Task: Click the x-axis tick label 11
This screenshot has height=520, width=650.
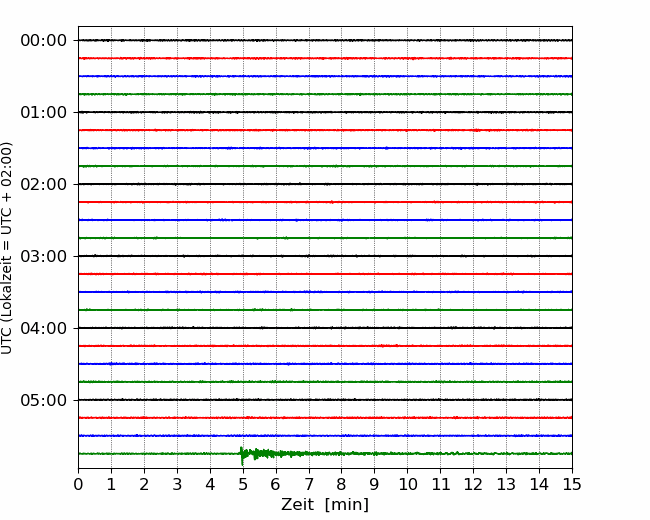Action: click(441, 484)
